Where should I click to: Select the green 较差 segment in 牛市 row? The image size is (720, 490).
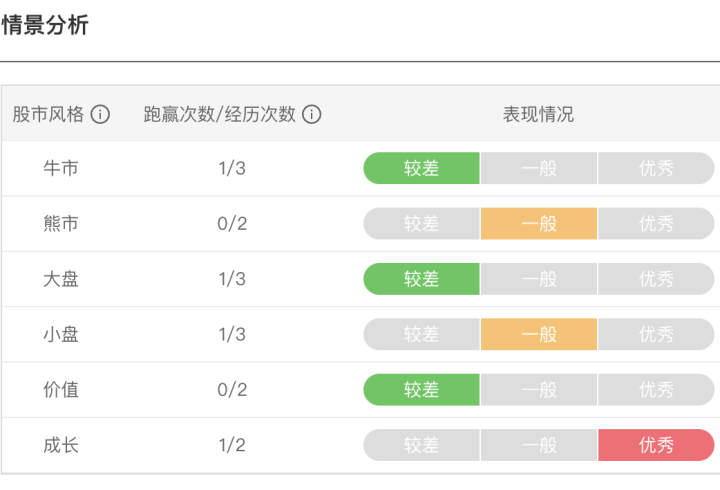click(x=422, y=168)
